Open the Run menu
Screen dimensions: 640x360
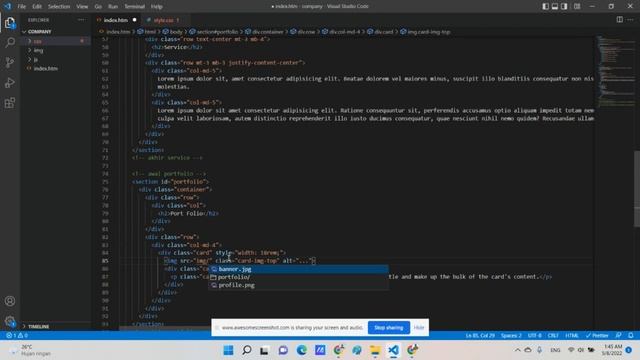(x=113, y=7)
